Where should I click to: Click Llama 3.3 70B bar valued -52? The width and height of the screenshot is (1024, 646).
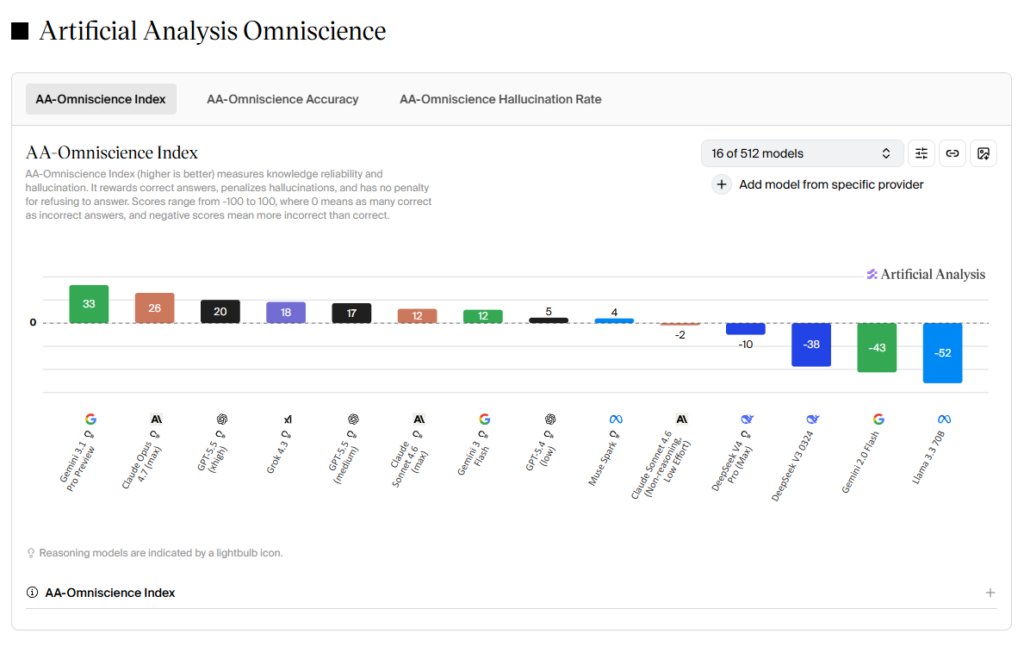click(942, 353)
